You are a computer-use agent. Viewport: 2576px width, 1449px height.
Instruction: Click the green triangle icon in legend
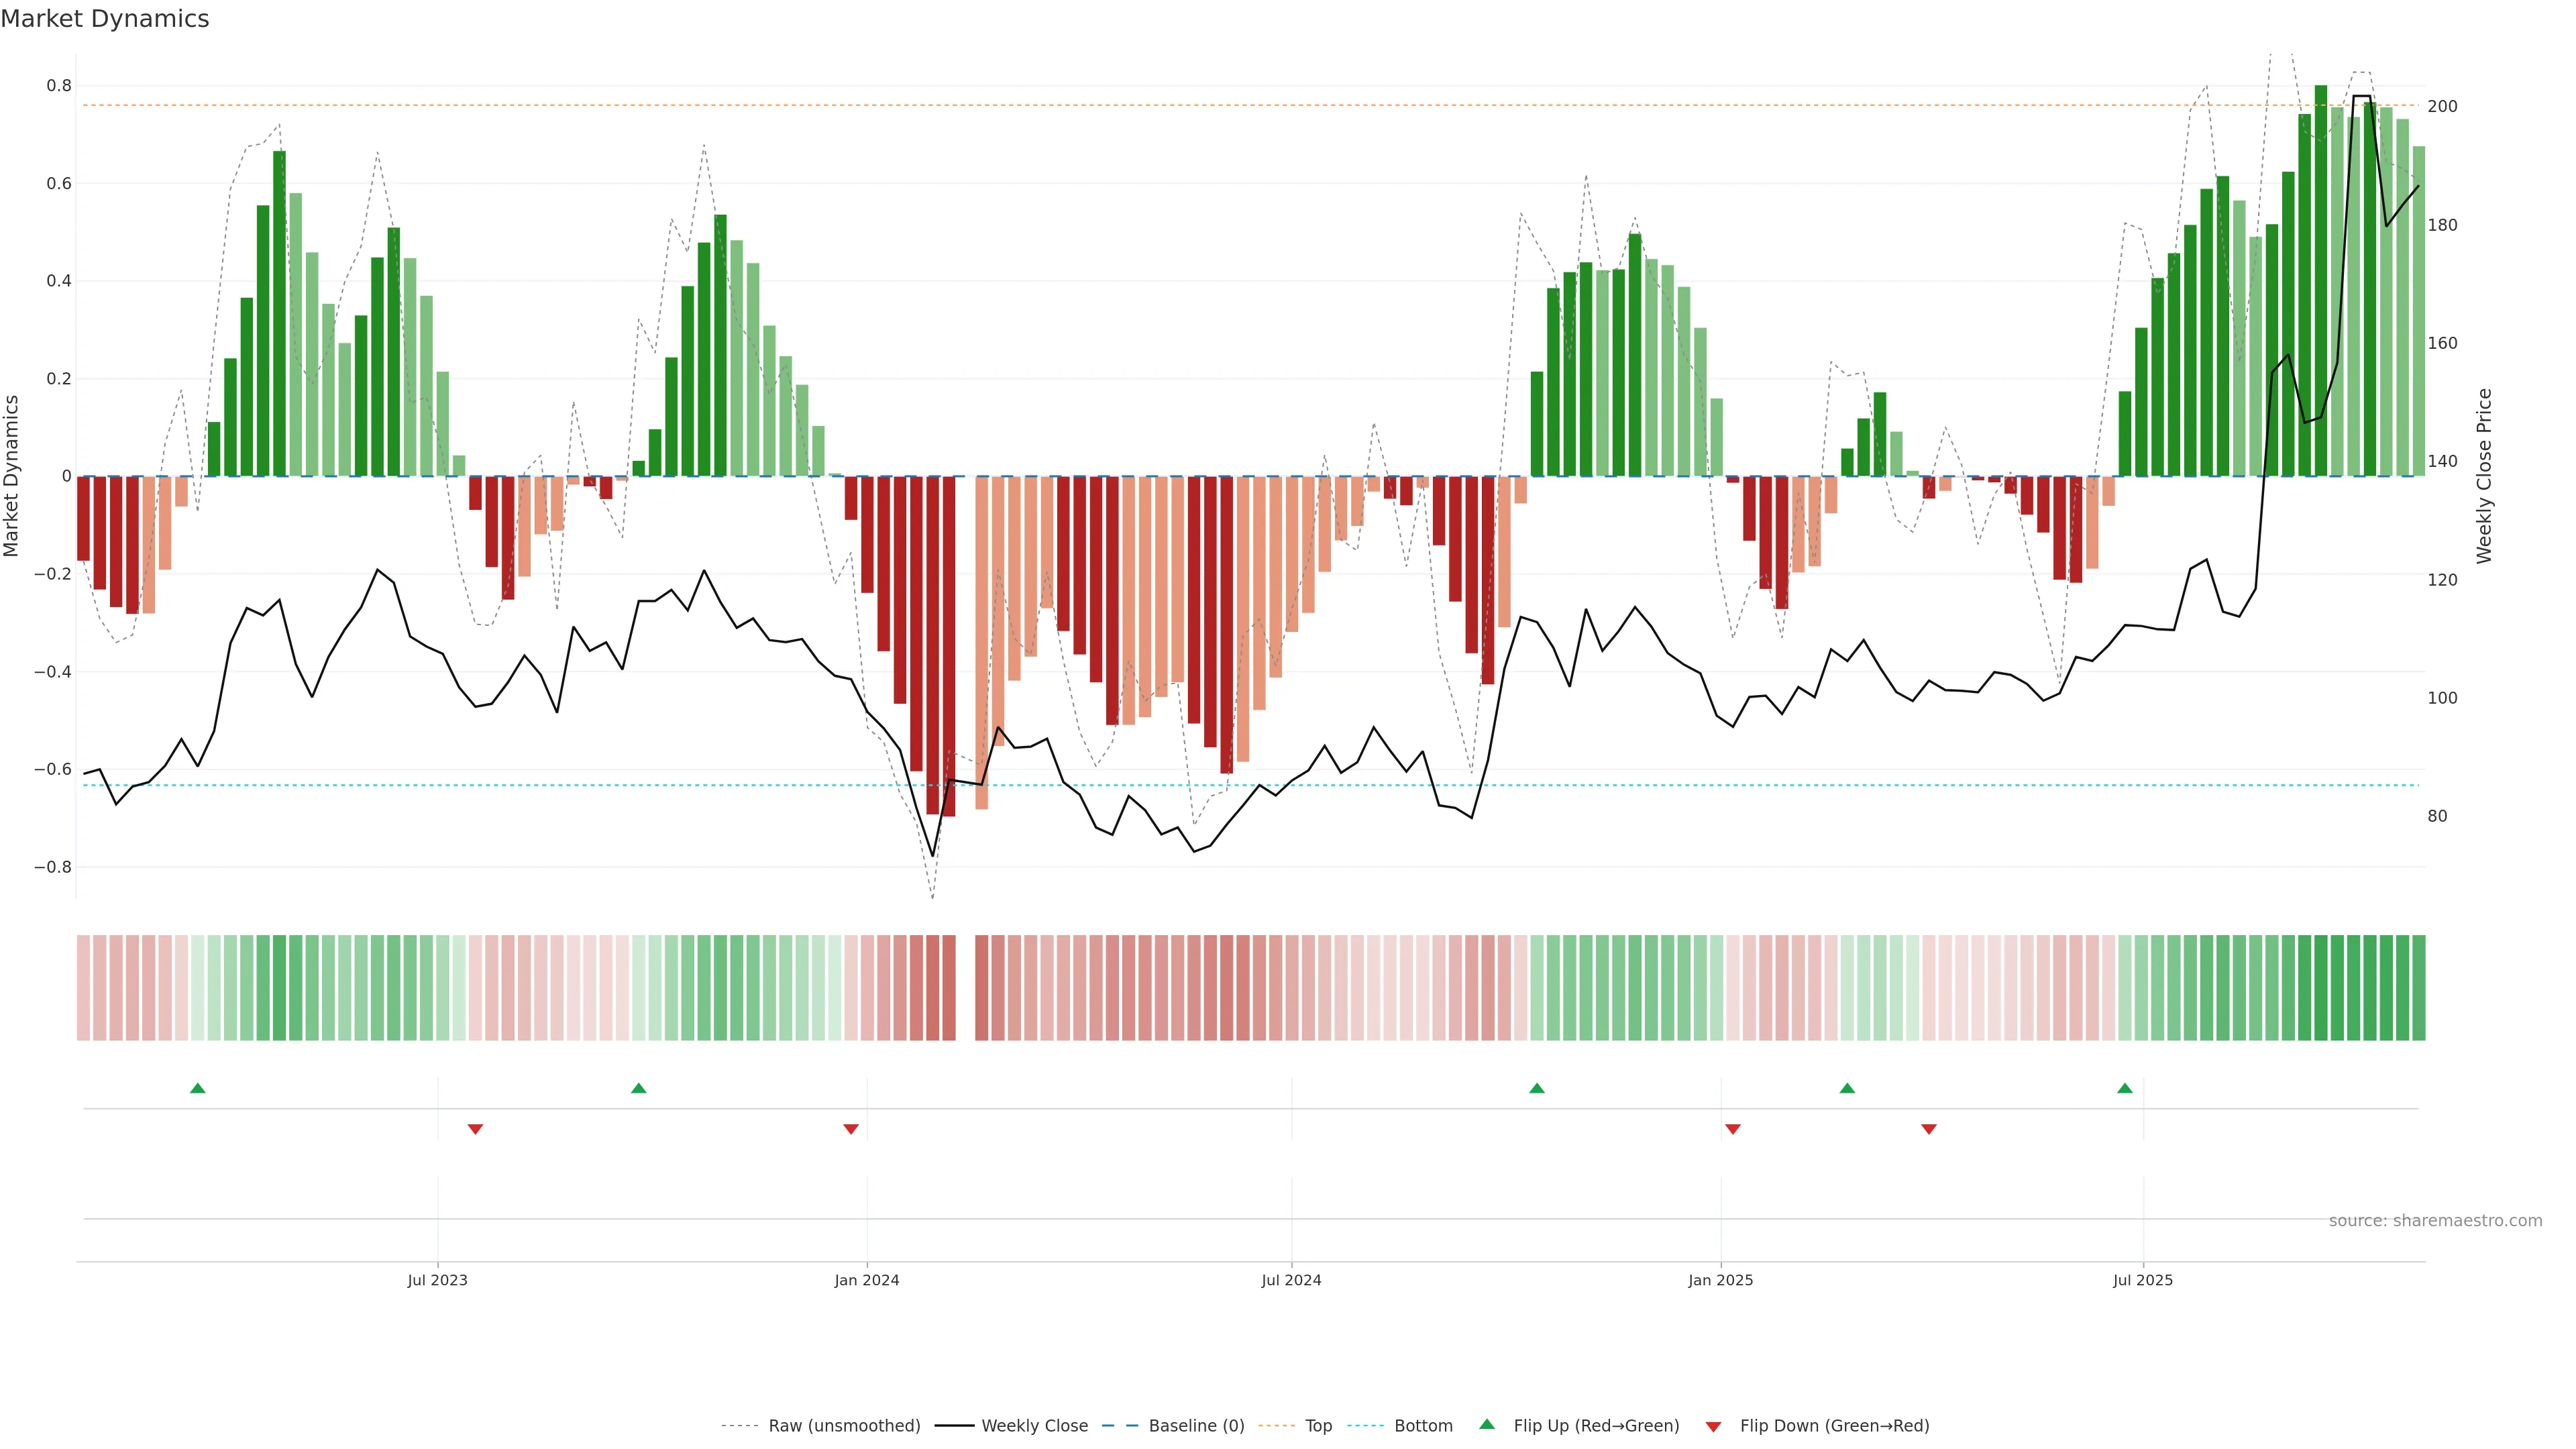coord(1487,1424)
